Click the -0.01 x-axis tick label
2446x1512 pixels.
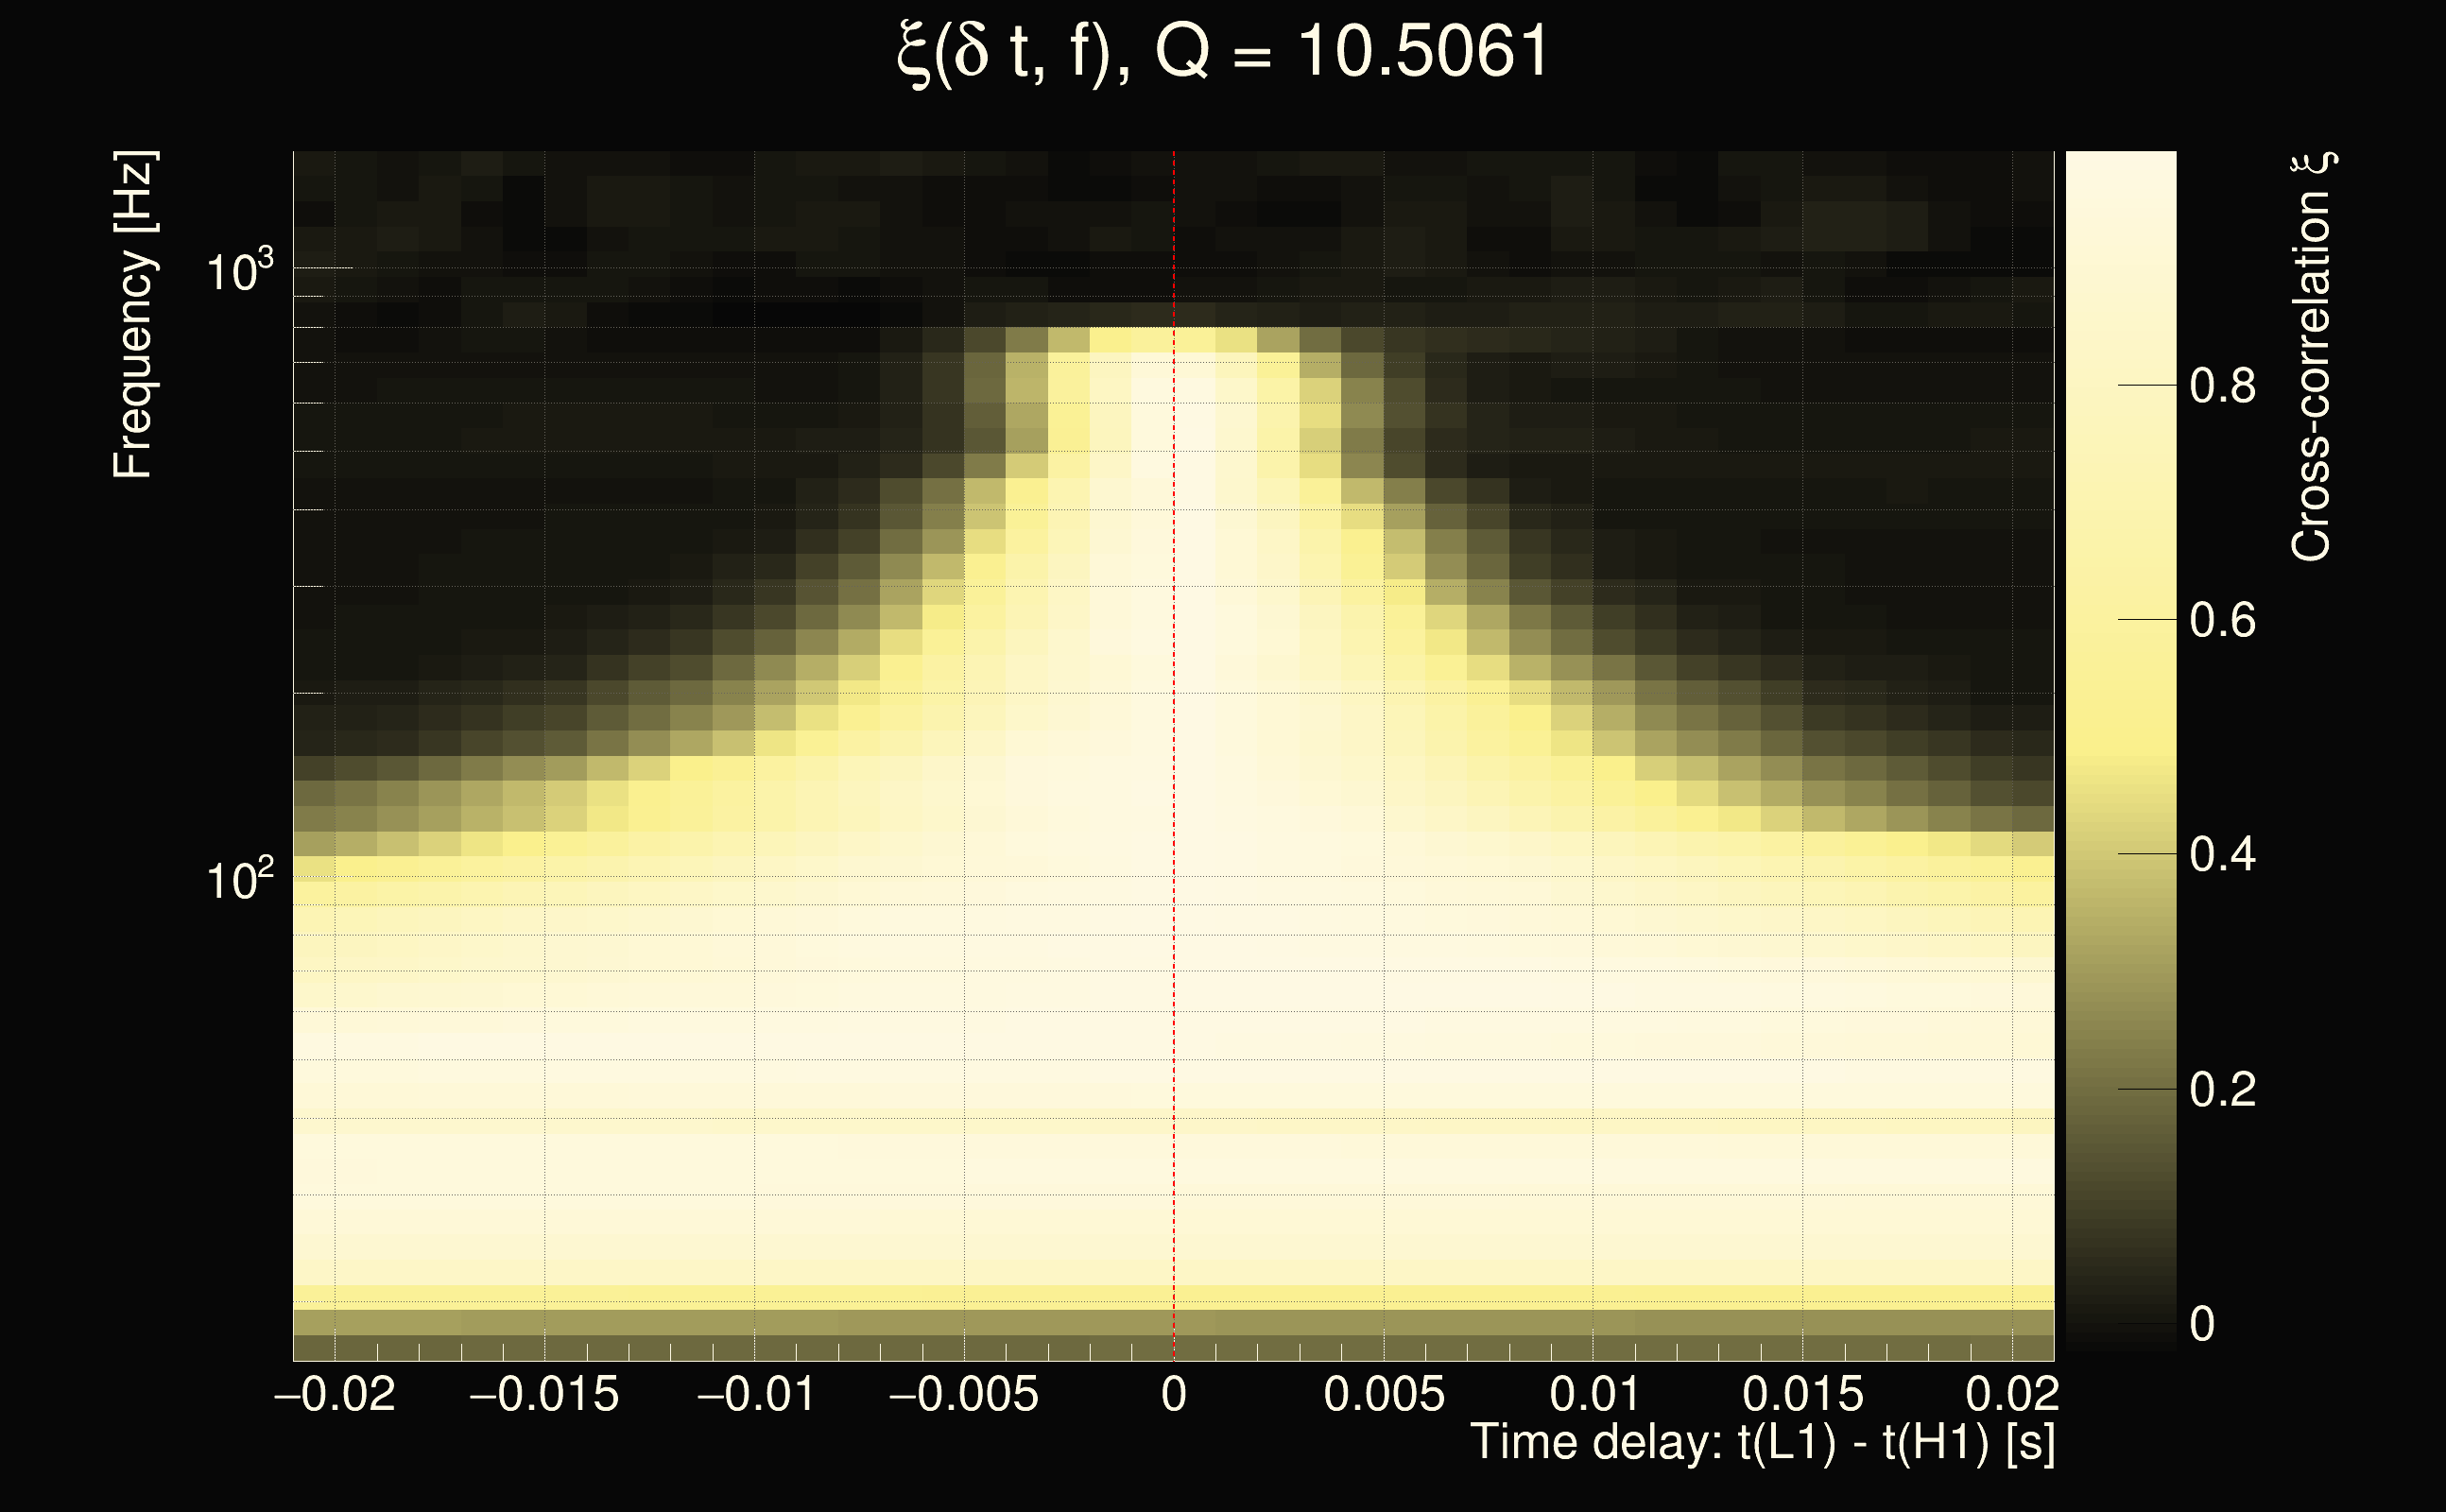pos(756,1394)
